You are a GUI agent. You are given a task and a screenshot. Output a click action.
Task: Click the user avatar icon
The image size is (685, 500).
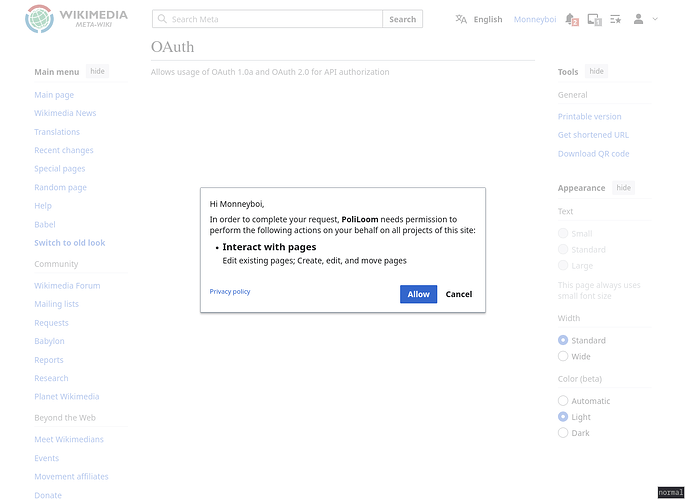pyautogui.click(x=639, y=19)
